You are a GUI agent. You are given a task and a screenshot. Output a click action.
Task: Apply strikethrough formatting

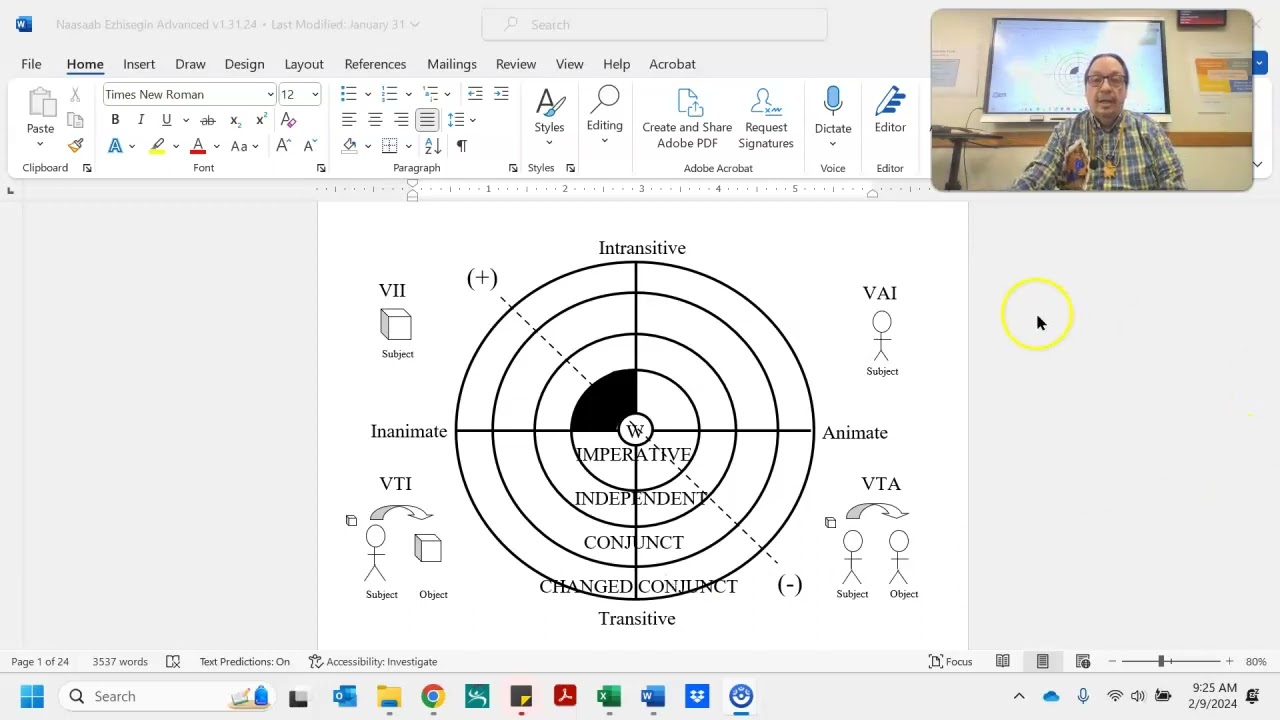(208, 120)
